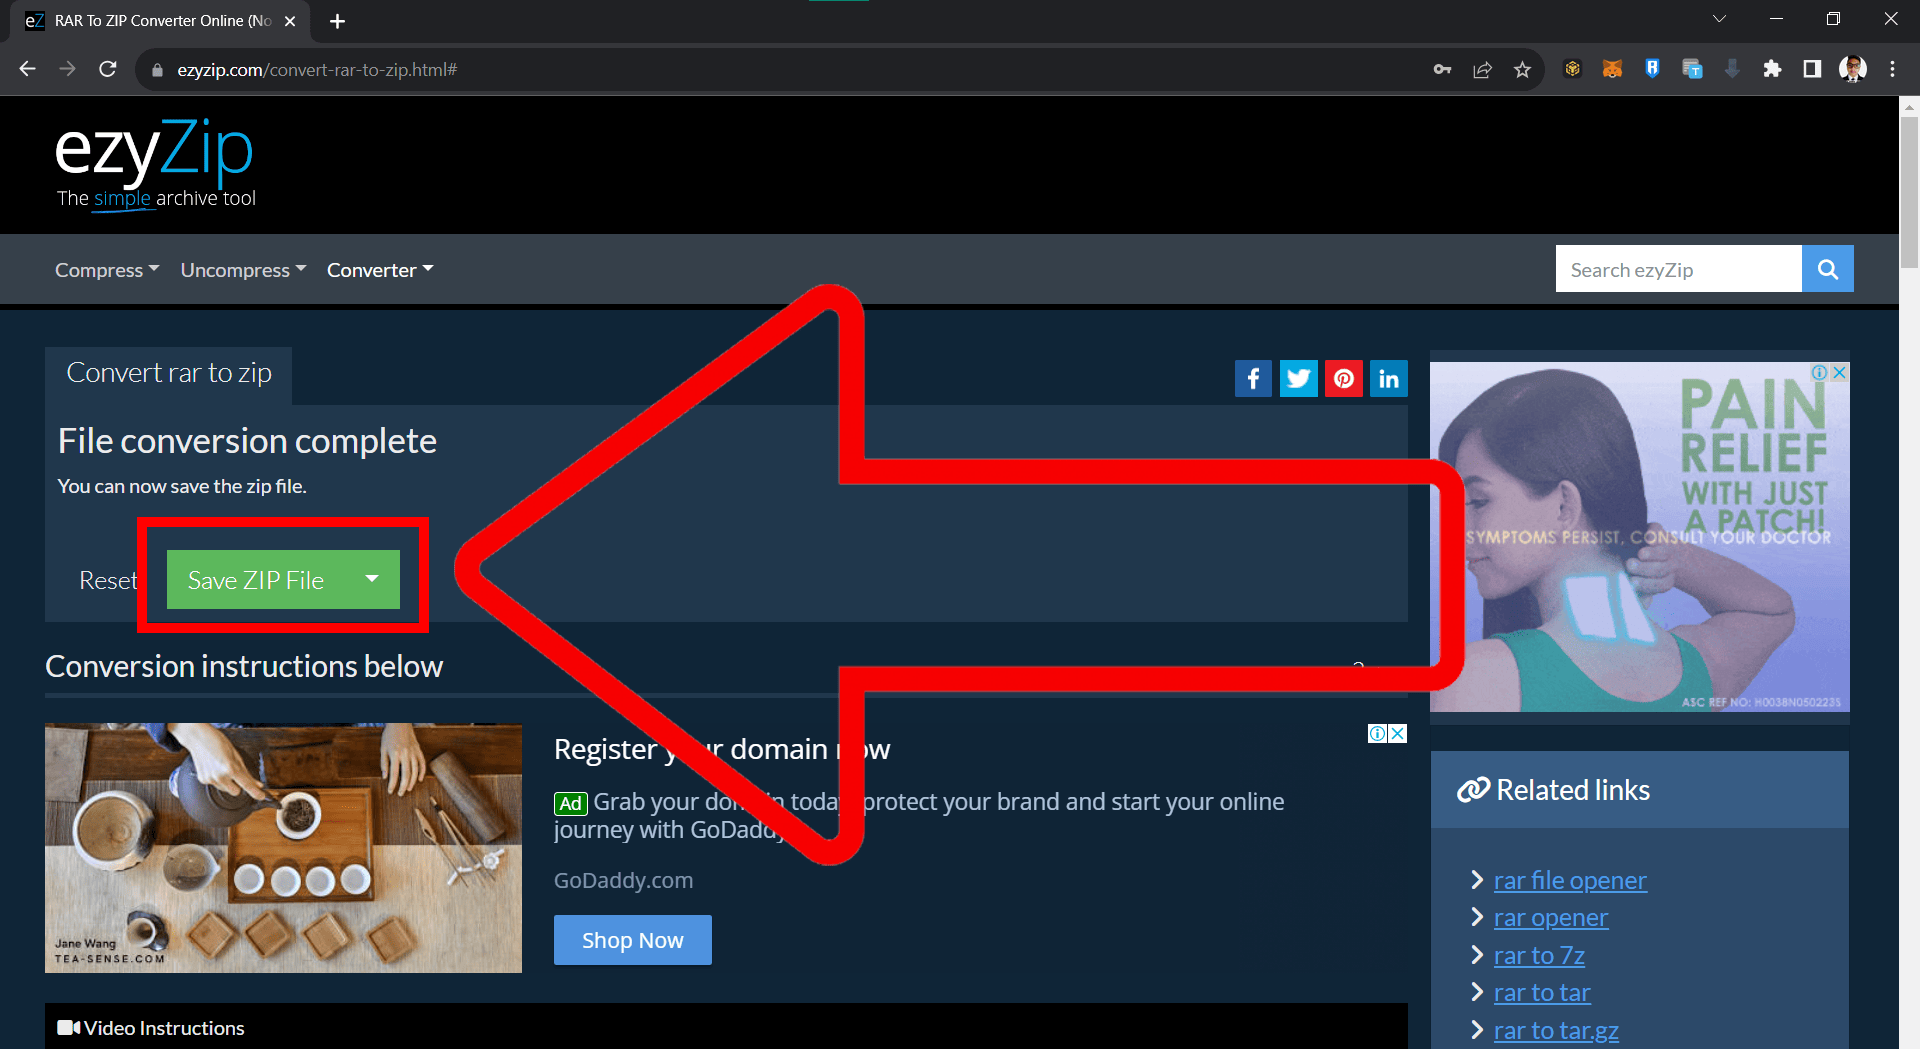Click the ezyZip logo

(153, 150)
